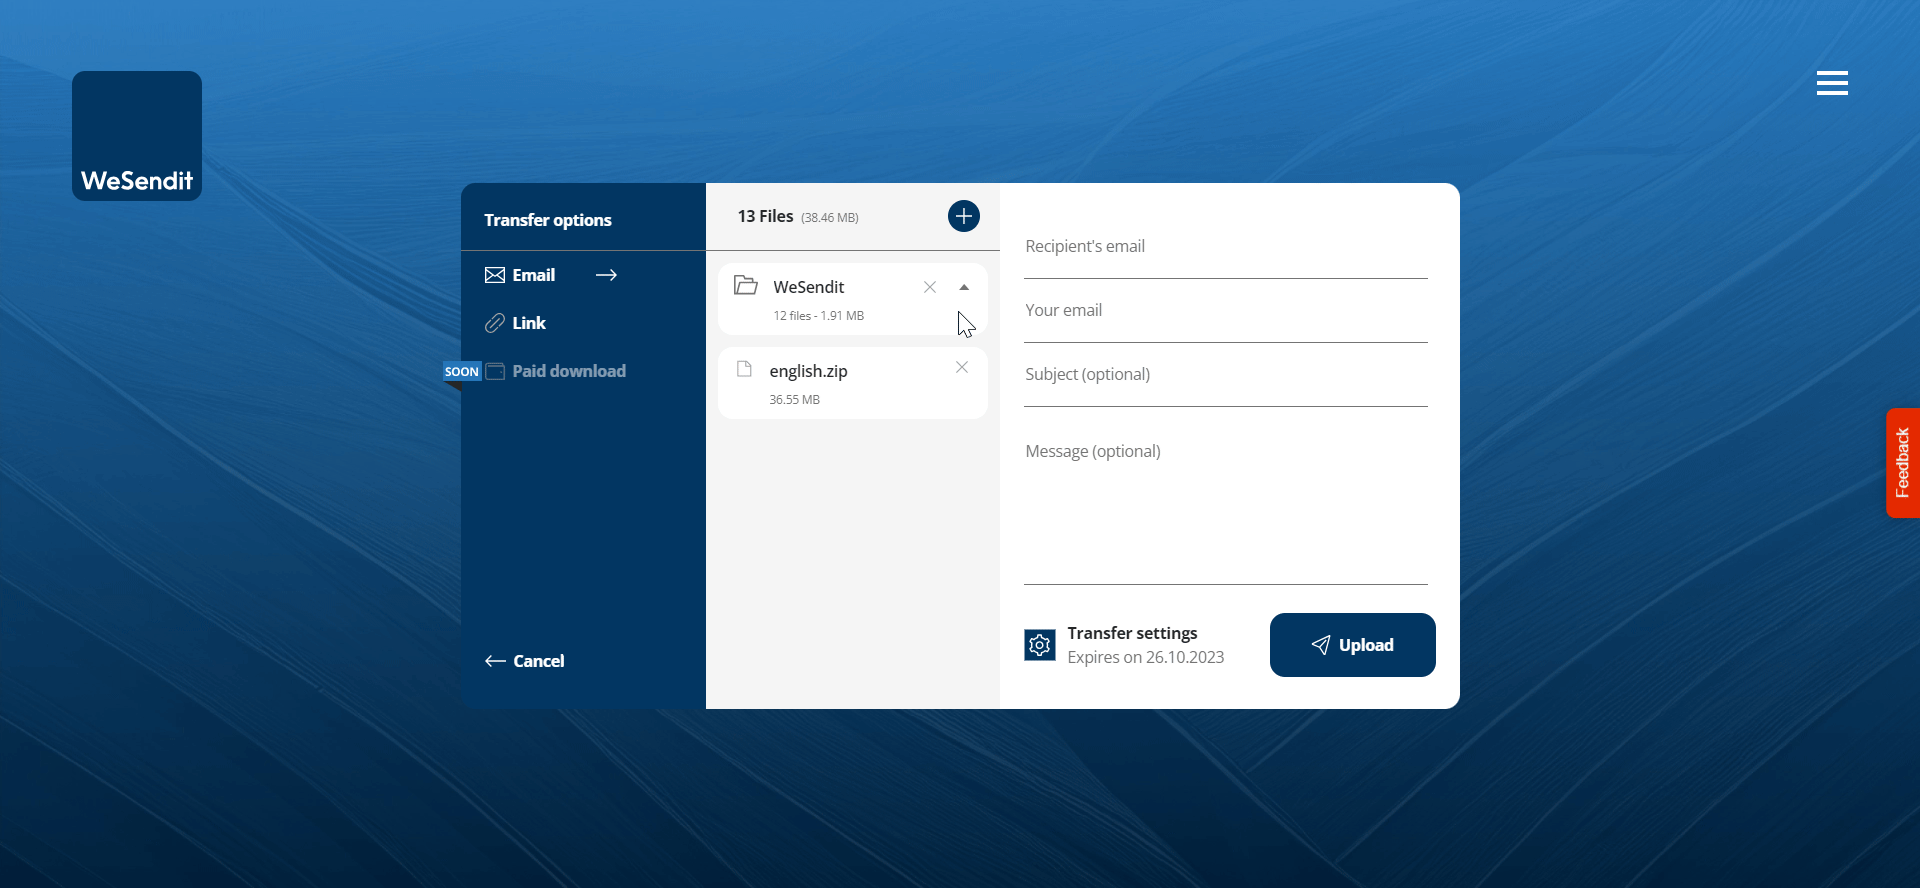The width and height of the screenshot is (1920, 888).
Task: Click the Transfer settings label
Action: pos(1132,633)
